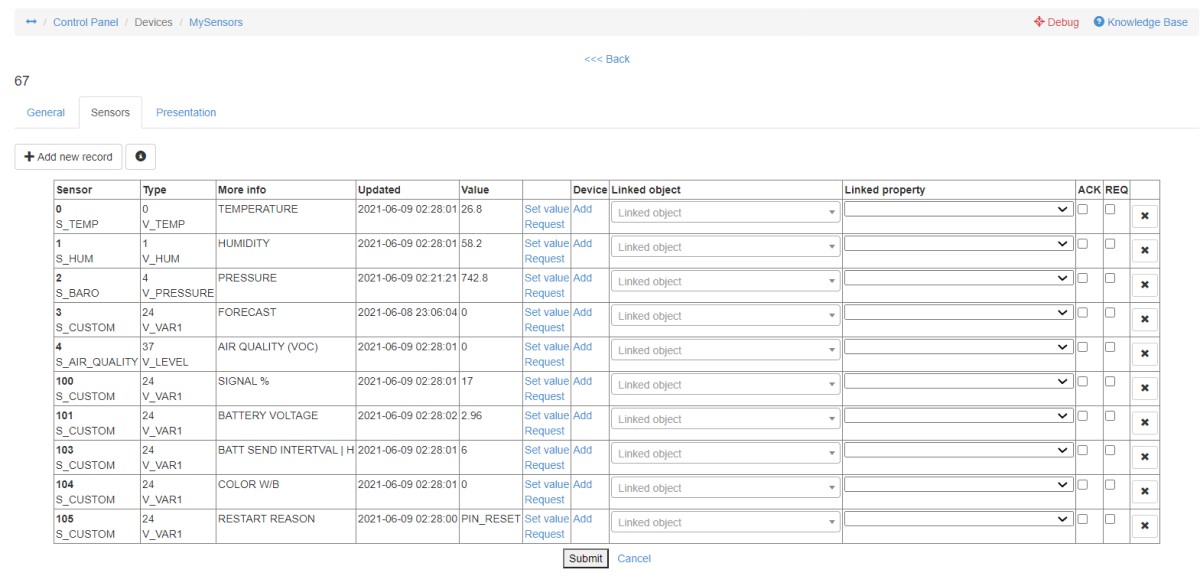Delete the HUMIDITY sensor row with the x button

pos(1145,250)
